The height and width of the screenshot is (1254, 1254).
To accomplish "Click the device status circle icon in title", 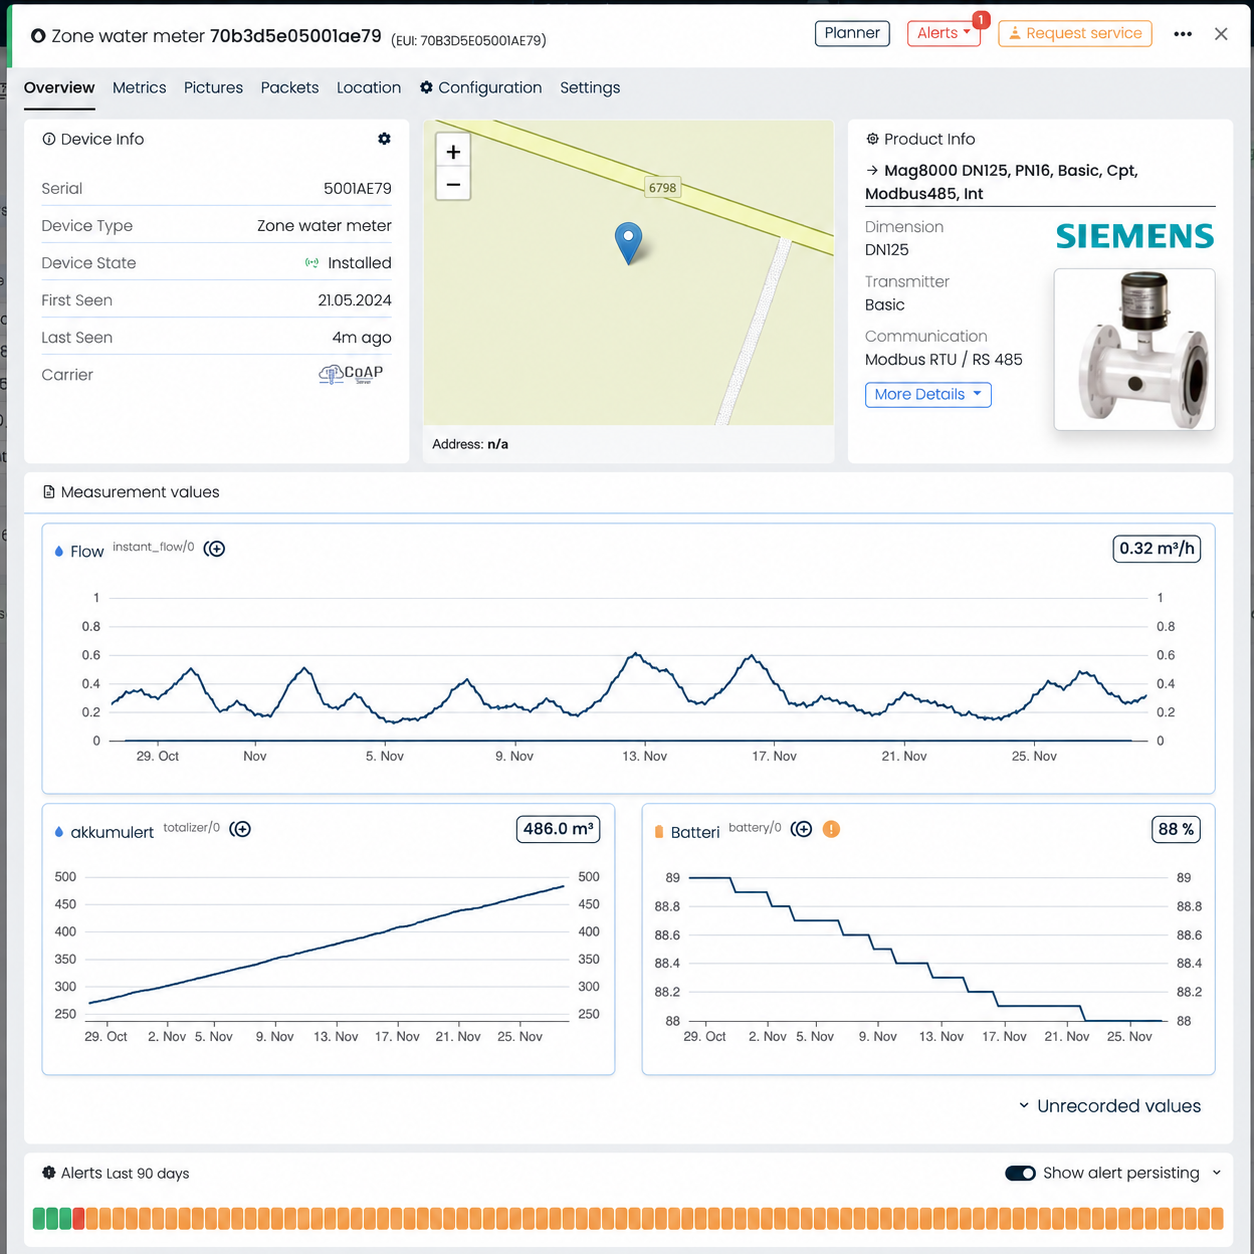I will (x=38, y=36).
